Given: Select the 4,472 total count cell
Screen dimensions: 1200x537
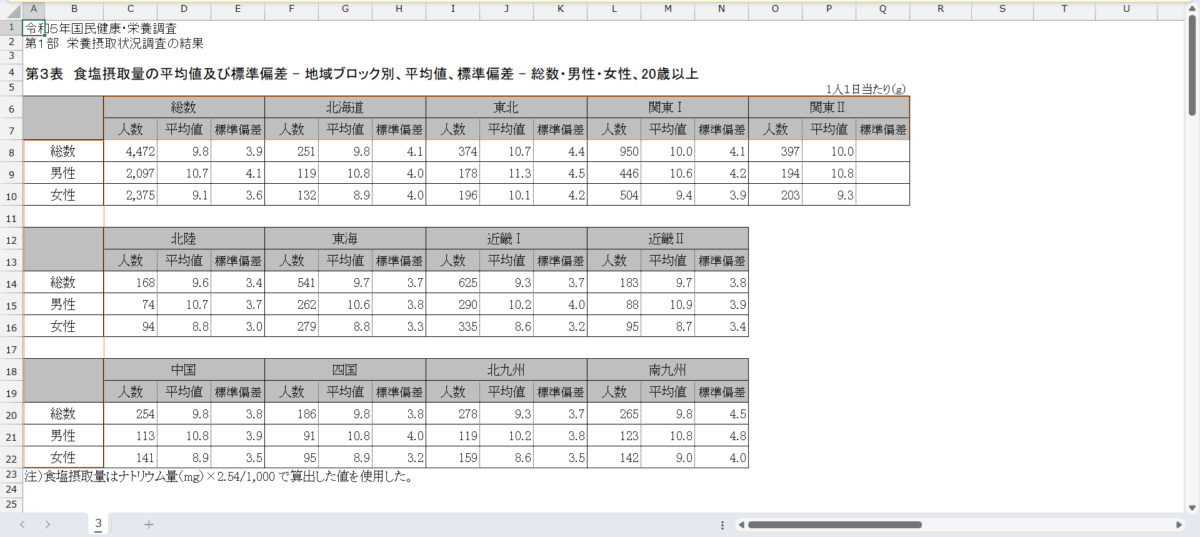Looking at the screenshot, I should click(130, 152).
